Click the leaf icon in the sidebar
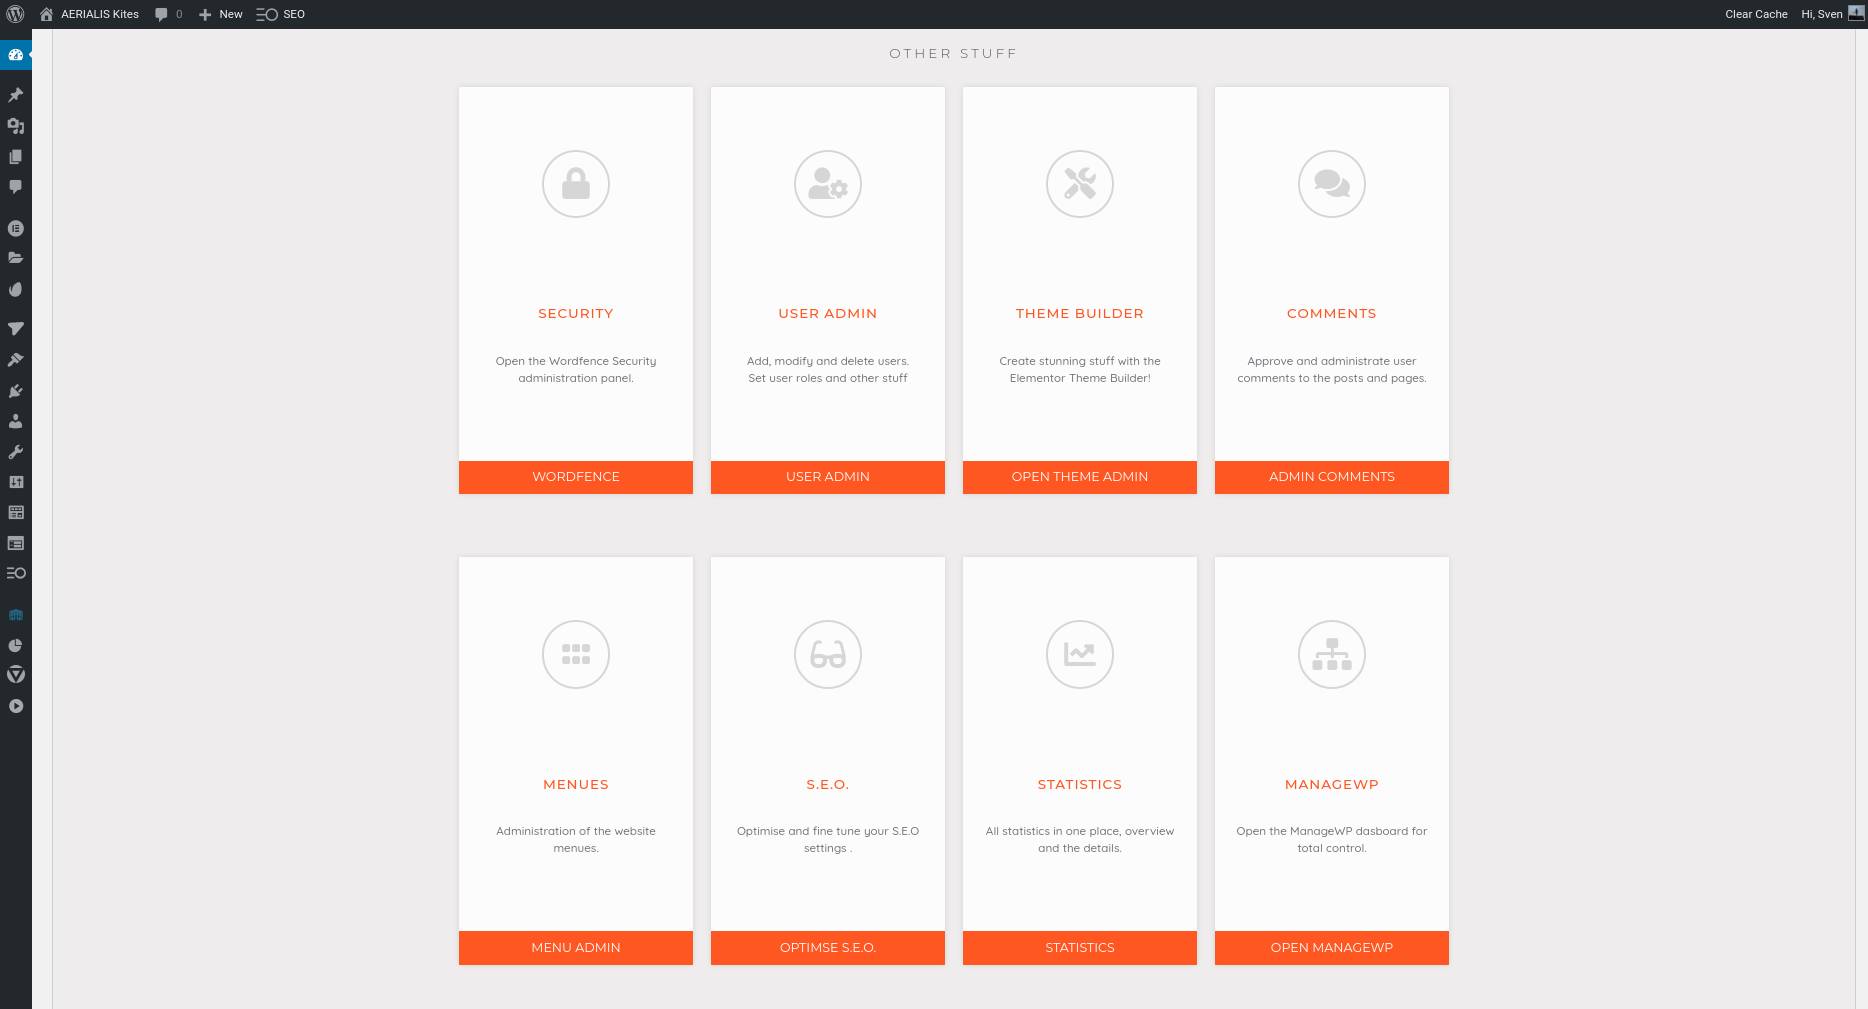Viewport: 1868px width, 1009px height. (16, 289)
